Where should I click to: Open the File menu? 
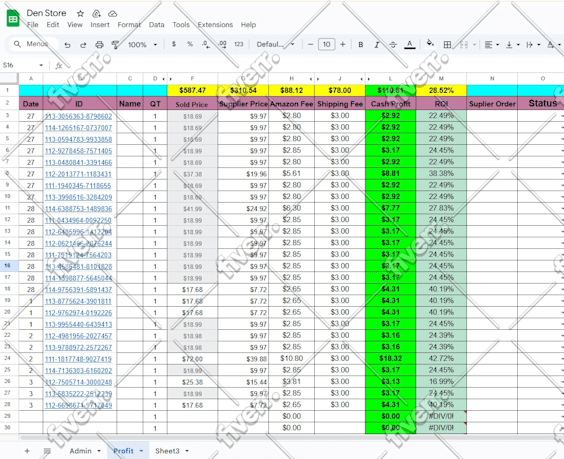point(32,25)
